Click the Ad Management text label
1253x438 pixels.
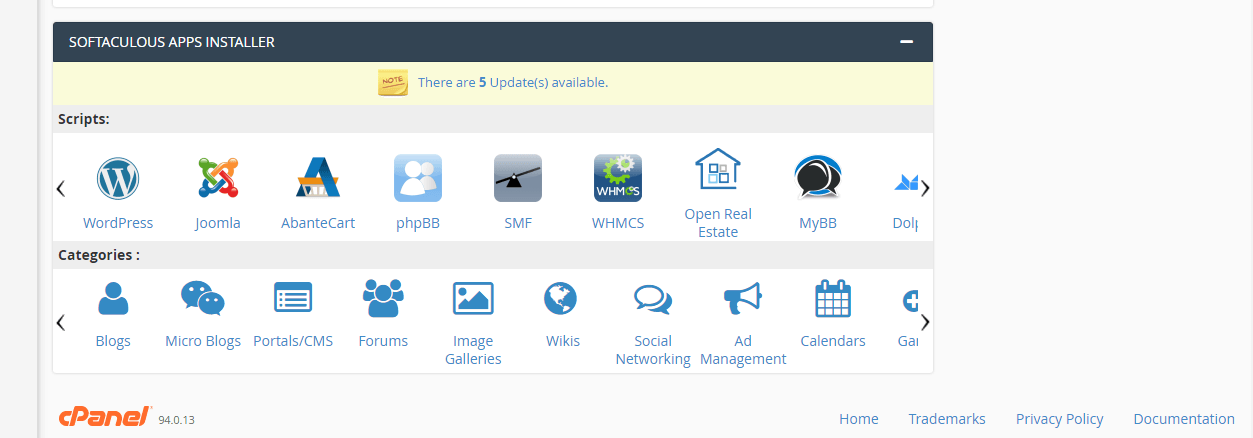pos(743,350)
